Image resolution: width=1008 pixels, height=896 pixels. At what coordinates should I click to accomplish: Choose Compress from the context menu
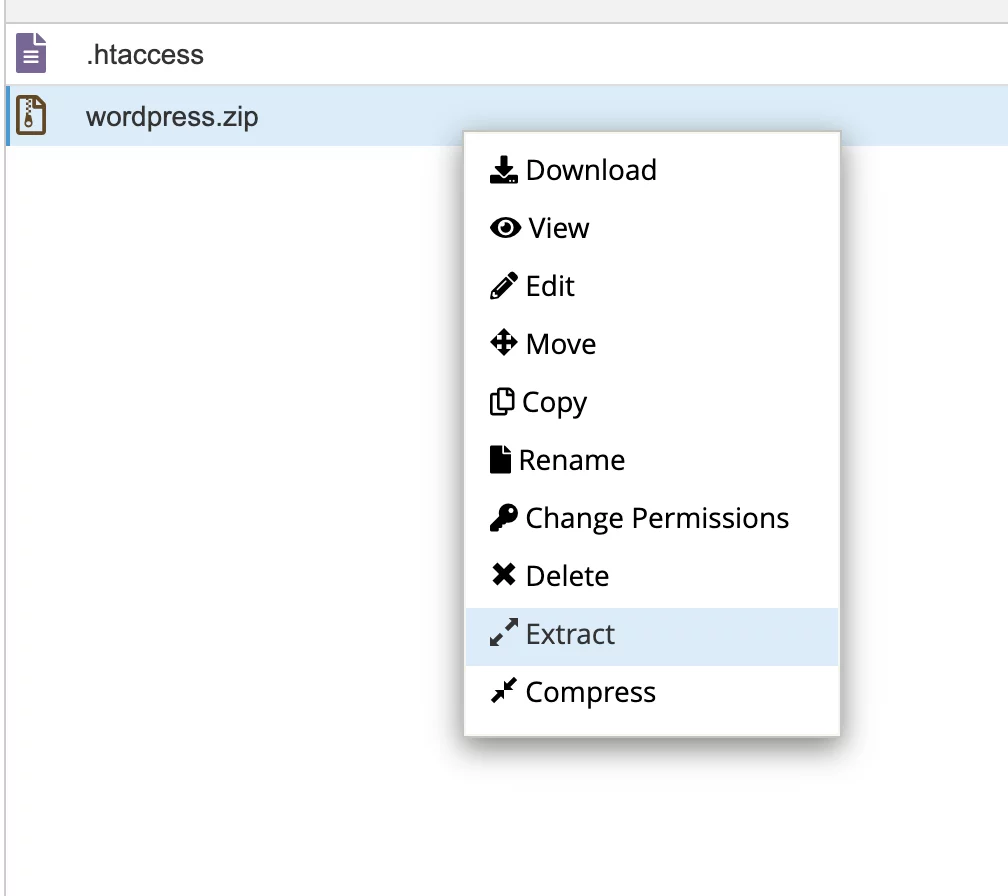tap(652, 692)
